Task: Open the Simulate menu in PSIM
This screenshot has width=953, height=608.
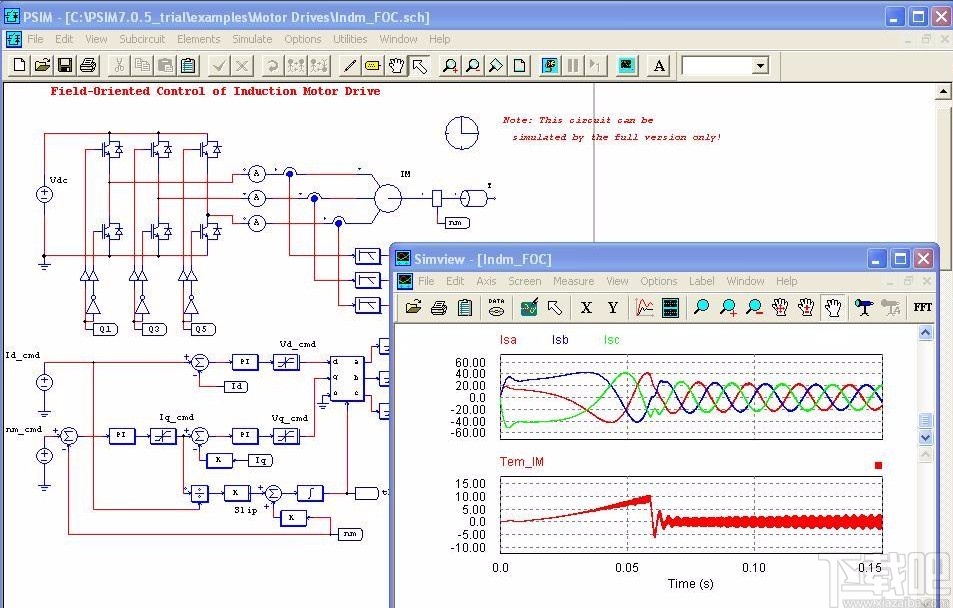Action: click(252, 39)
